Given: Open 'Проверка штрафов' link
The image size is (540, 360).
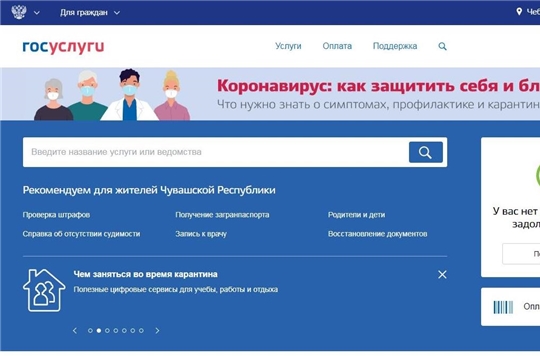Looking at the screenshot, I should point(56,215).
